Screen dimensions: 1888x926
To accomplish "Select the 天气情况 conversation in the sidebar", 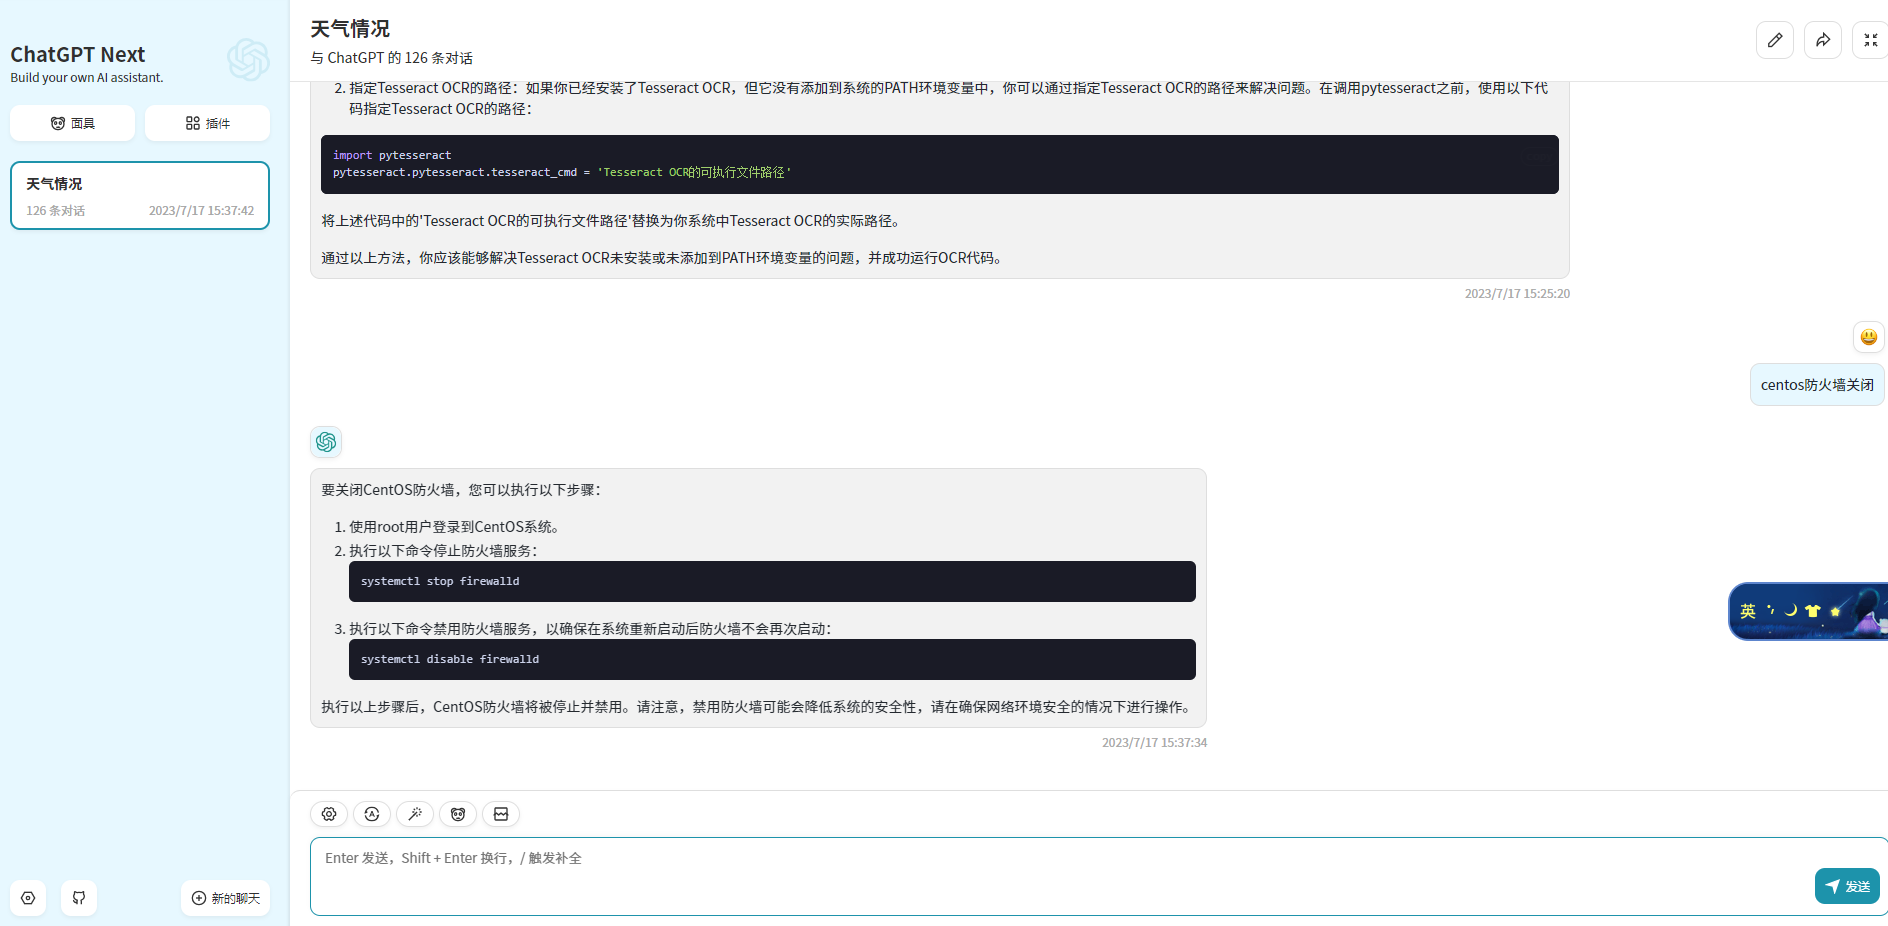I will tap(140, 196).
